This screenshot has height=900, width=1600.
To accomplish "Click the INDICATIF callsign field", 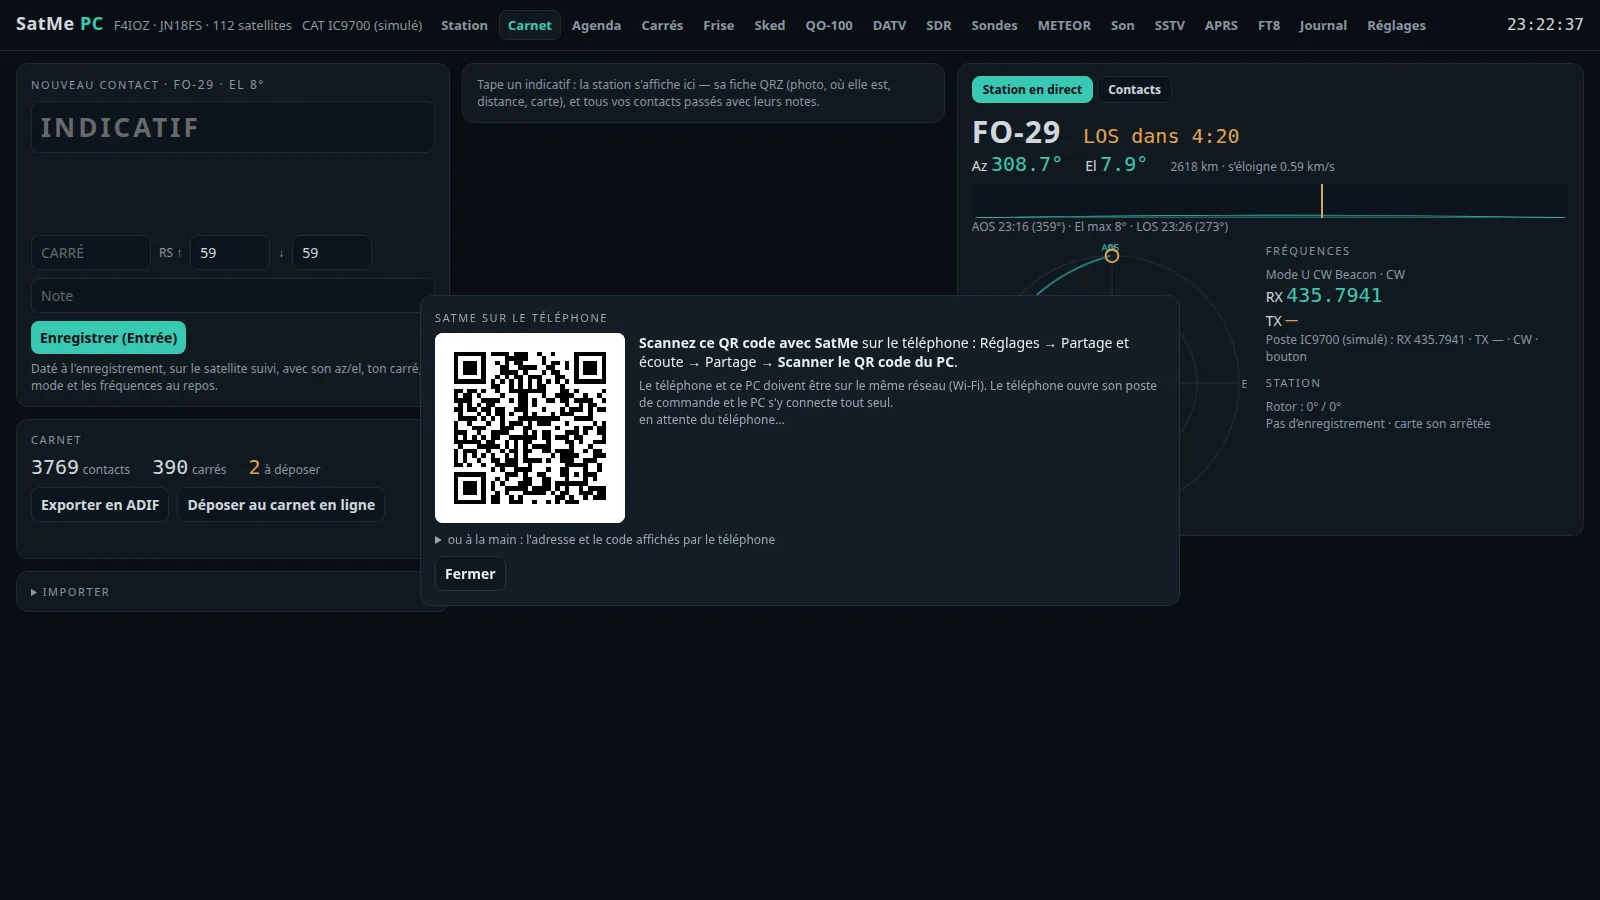I will point(232,127).
